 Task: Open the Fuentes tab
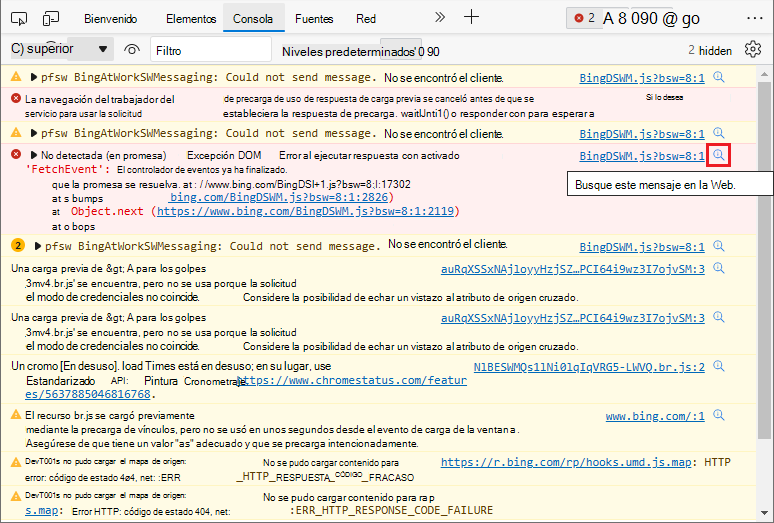click(x=314, y=19)
